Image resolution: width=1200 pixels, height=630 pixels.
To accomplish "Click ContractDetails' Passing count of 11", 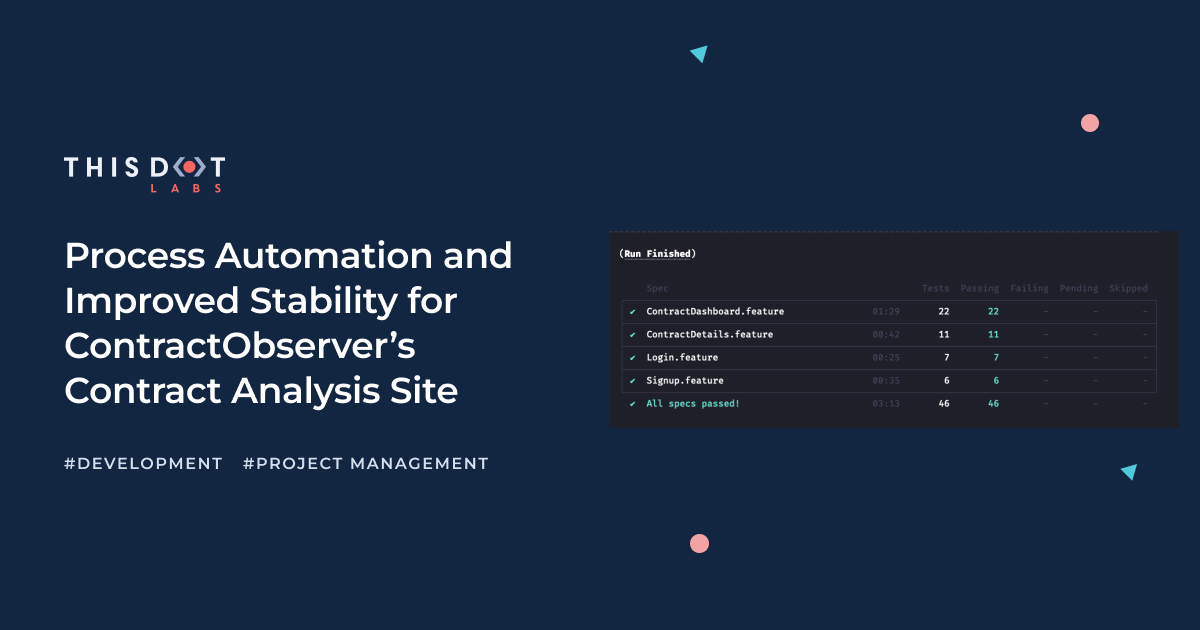I will click(x=993, y=334).
